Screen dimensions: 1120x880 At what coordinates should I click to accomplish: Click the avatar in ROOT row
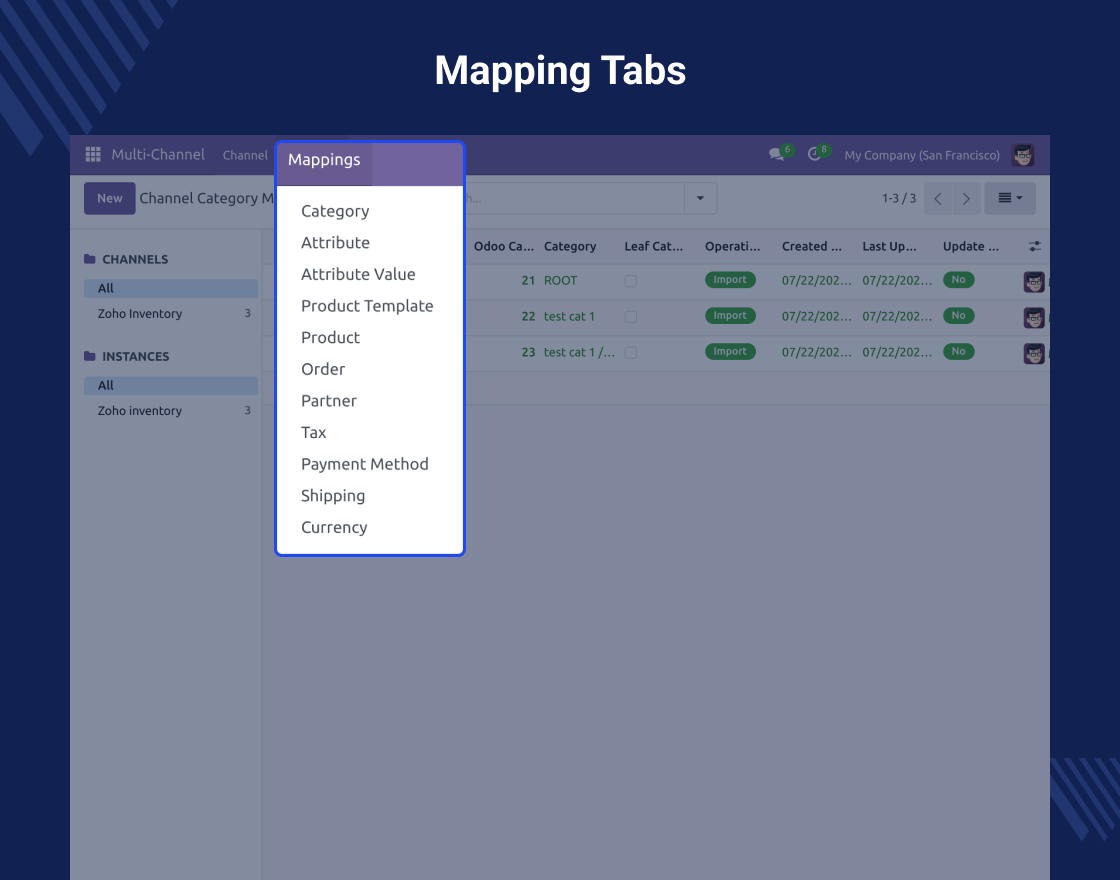pos(1034,281)
